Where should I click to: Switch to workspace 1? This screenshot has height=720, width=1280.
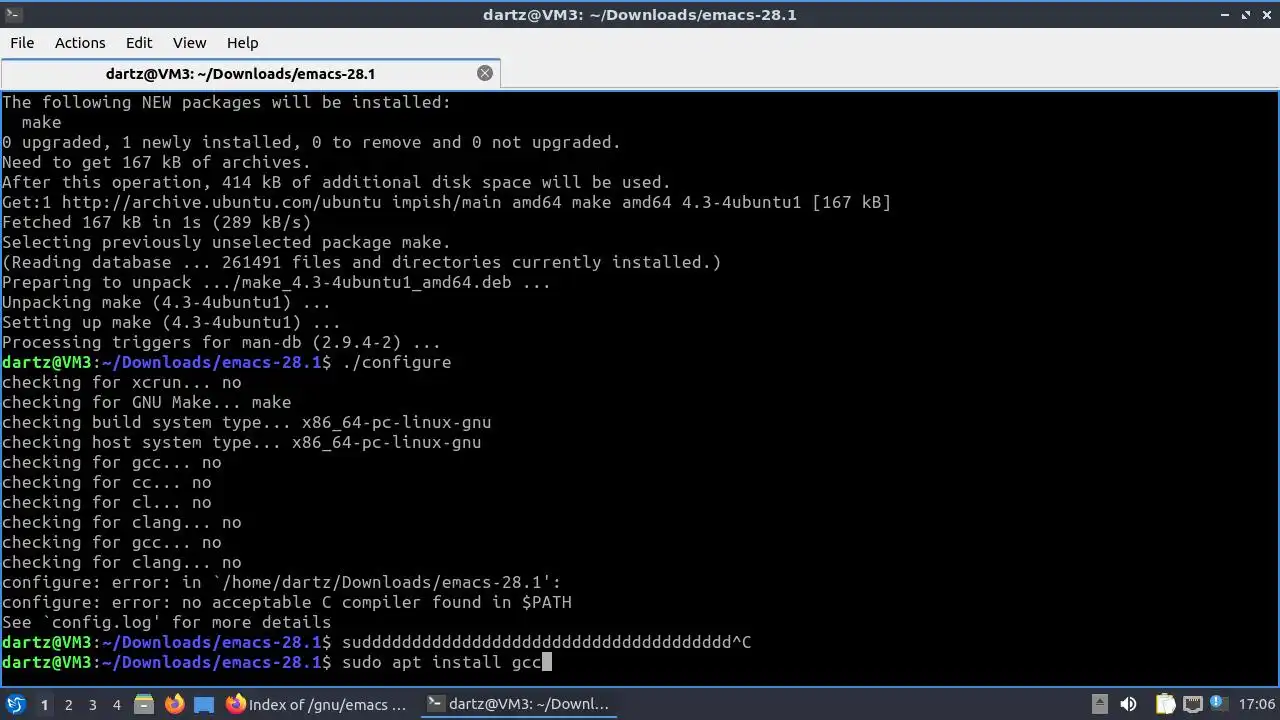click(44, 704)
